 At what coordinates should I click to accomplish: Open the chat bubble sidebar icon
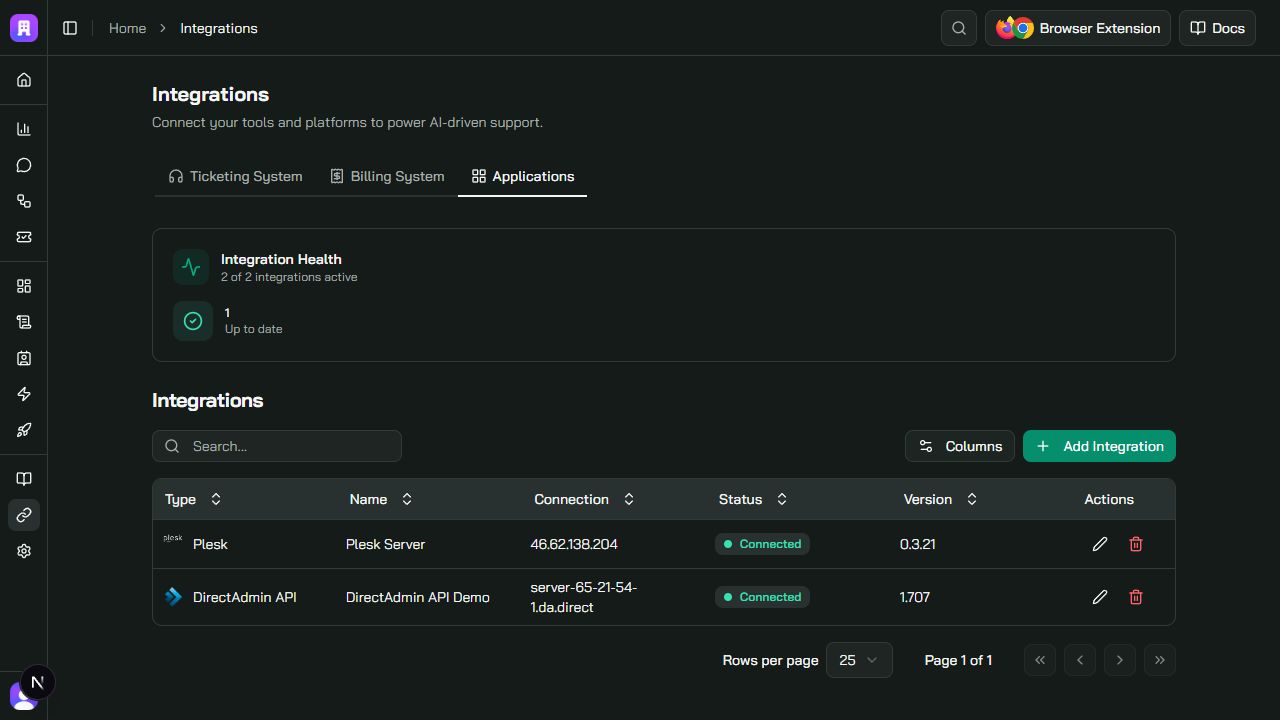pos(24,165)
